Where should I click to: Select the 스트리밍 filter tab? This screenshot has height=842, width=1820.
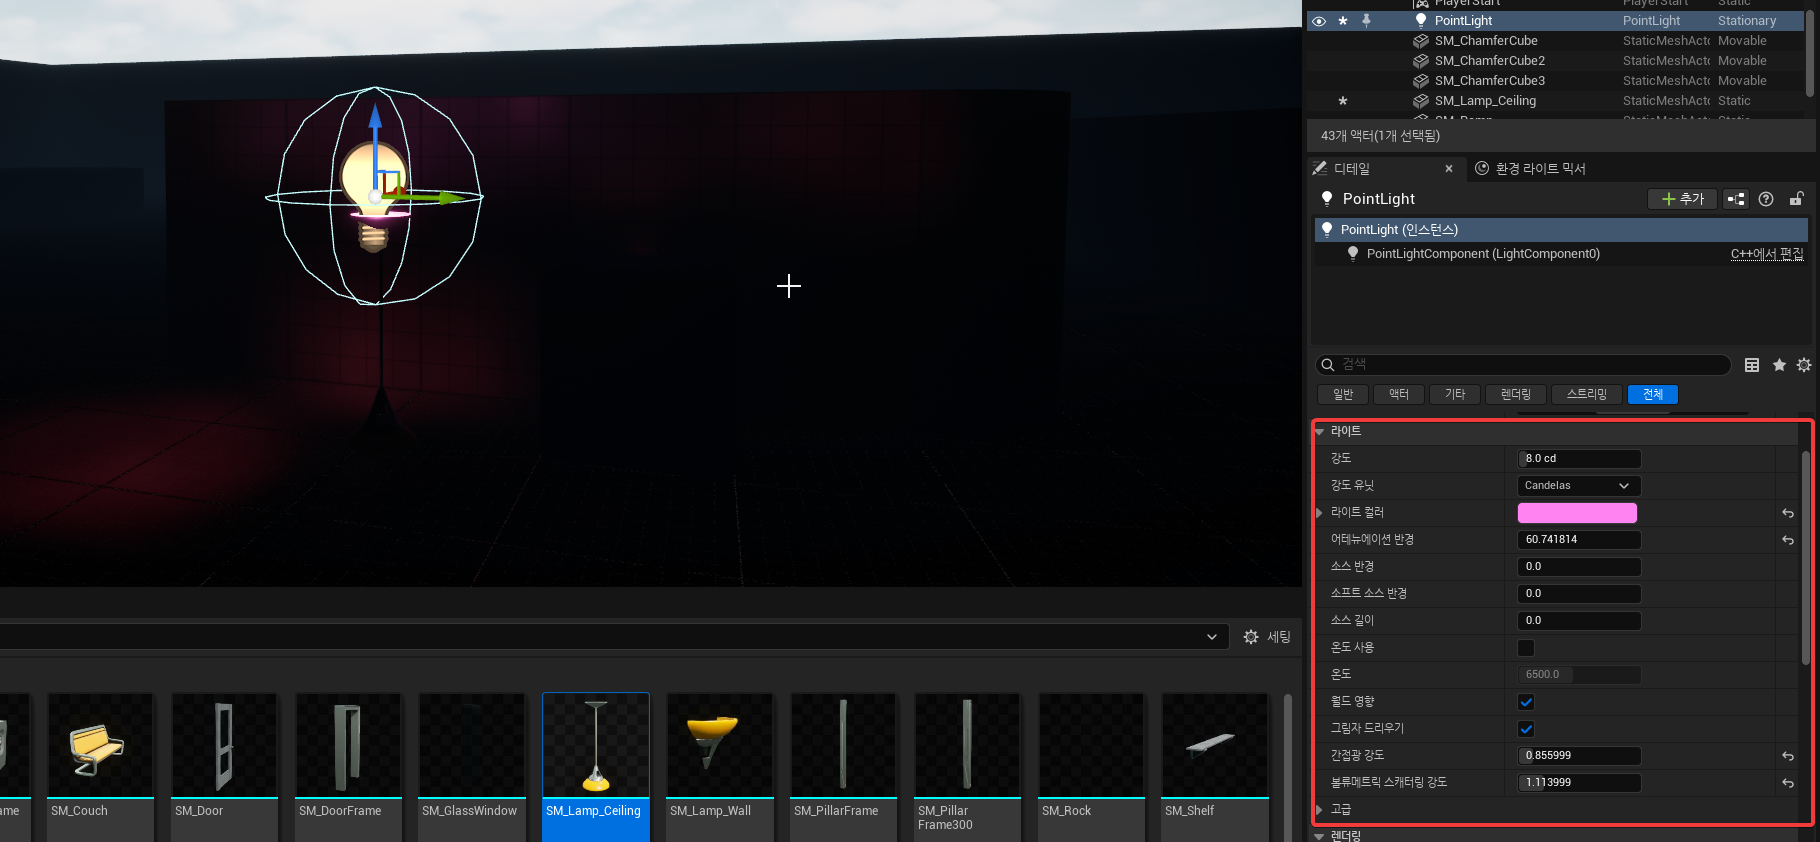(1587, 395)
